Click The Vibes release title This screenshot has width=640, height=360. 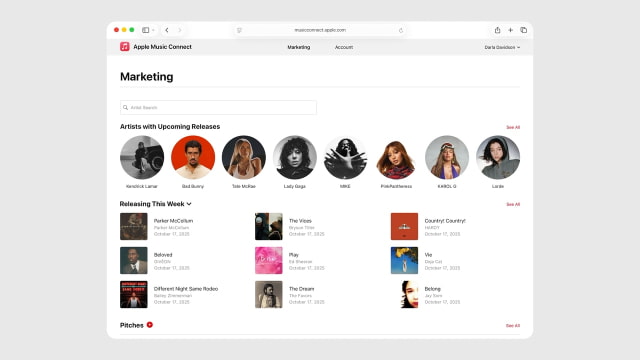[x=300, y=221]
